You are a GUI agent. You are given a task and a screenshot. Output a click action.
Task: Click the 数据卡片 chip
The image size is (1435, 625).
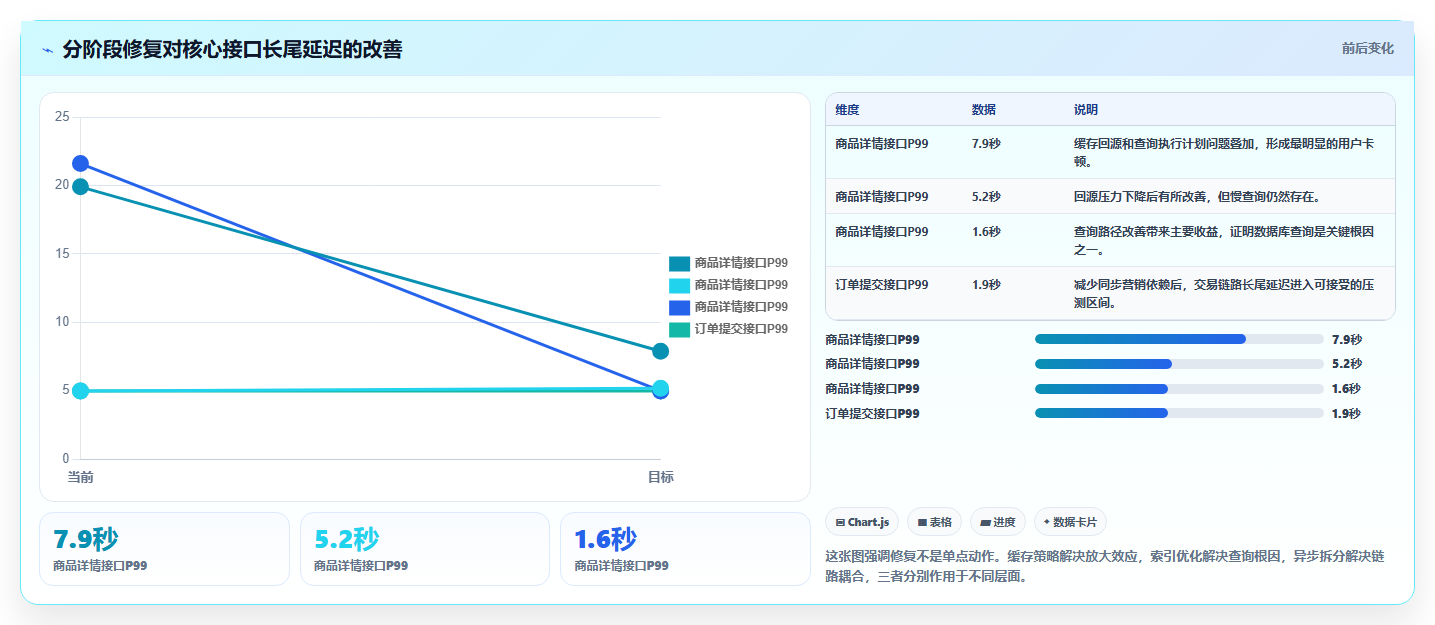(x=1070, y=522)
